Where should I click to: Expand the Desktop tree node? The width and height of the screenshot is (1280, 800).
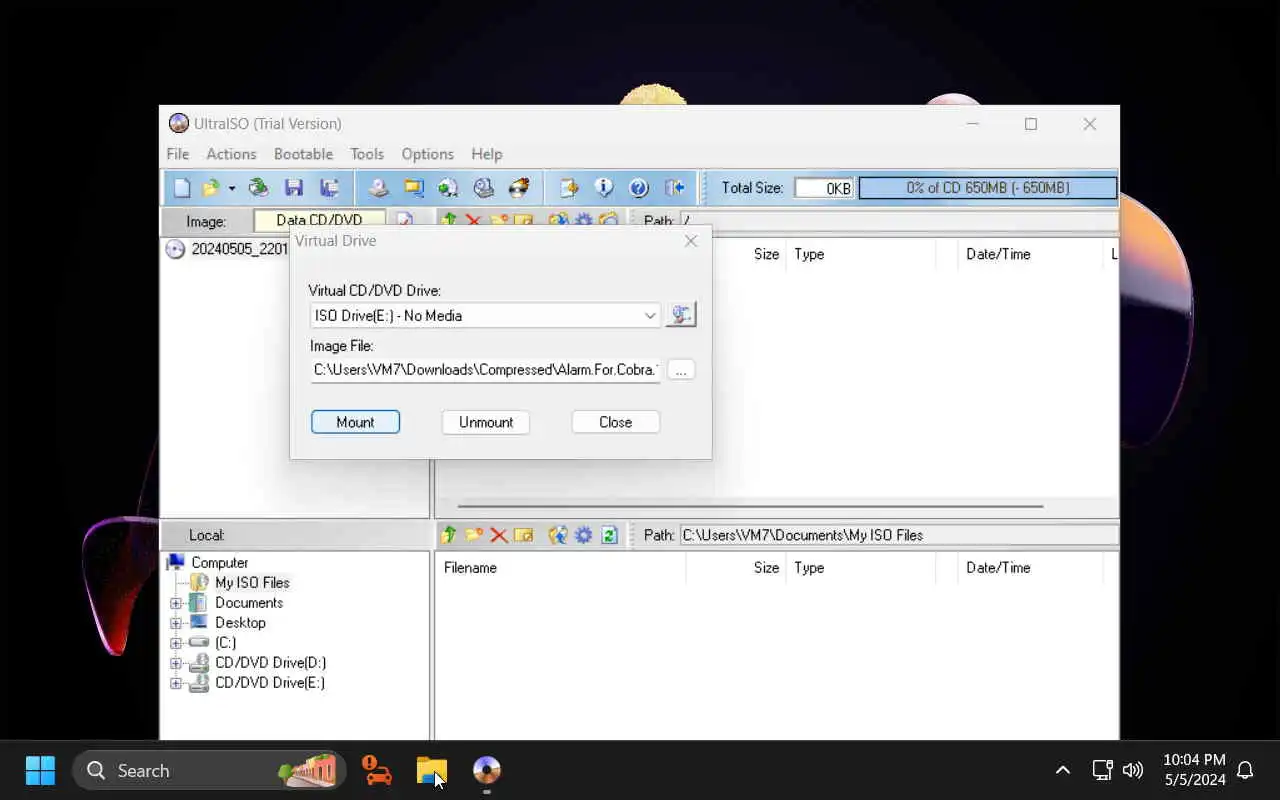[x=176, y=623]
